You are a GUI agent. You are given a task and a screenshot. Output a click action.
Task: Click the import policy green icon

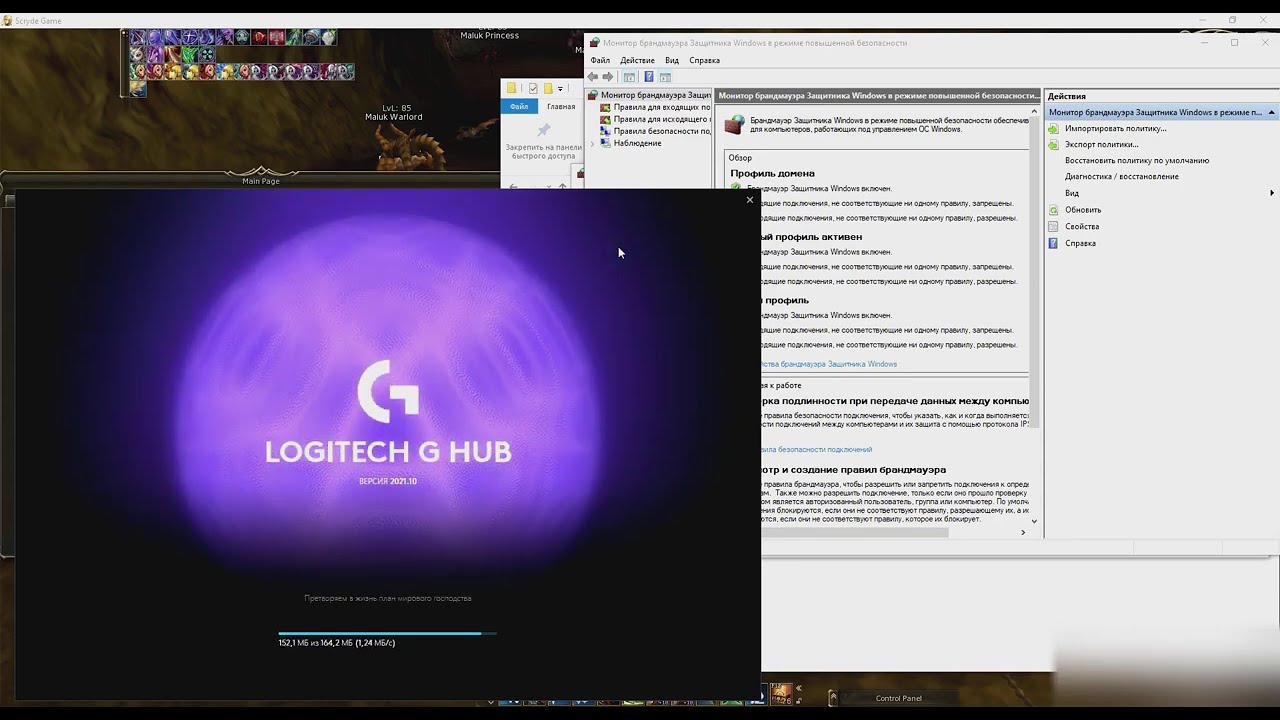tap(1053, 128)
